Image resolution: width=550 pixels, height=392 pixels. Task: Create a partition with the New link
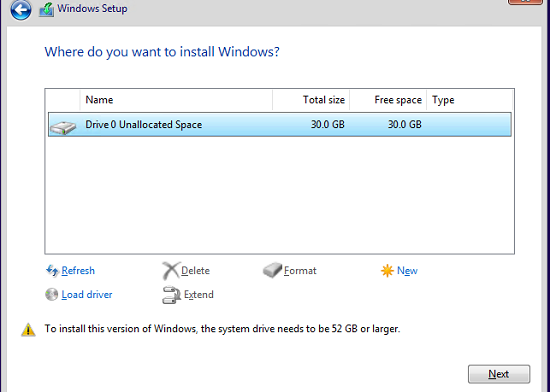[407, 271]
